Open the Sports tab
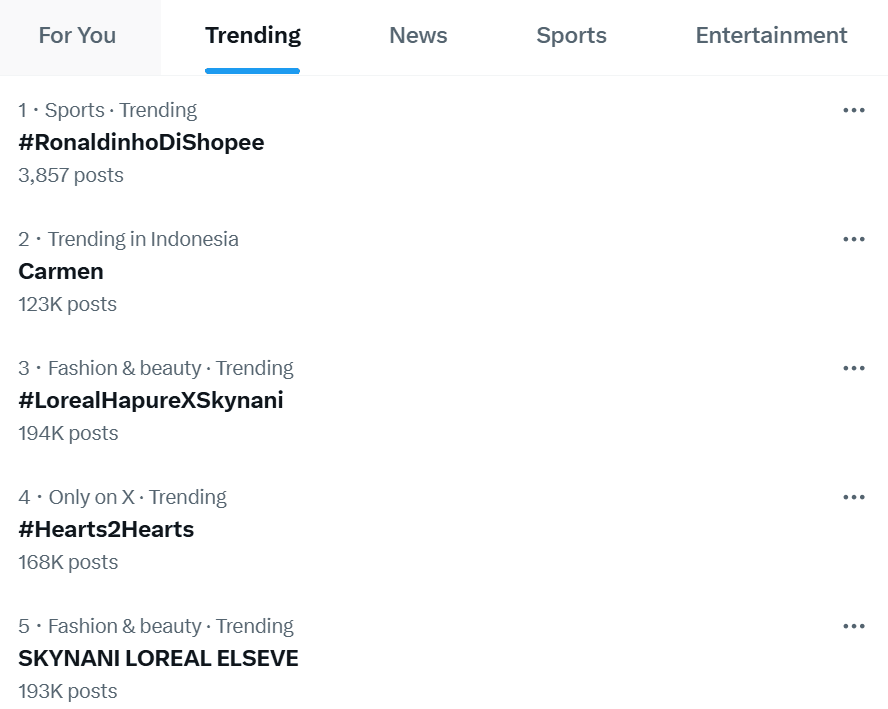The width and height of the screenshot is (888, 709). coord(571,36)
